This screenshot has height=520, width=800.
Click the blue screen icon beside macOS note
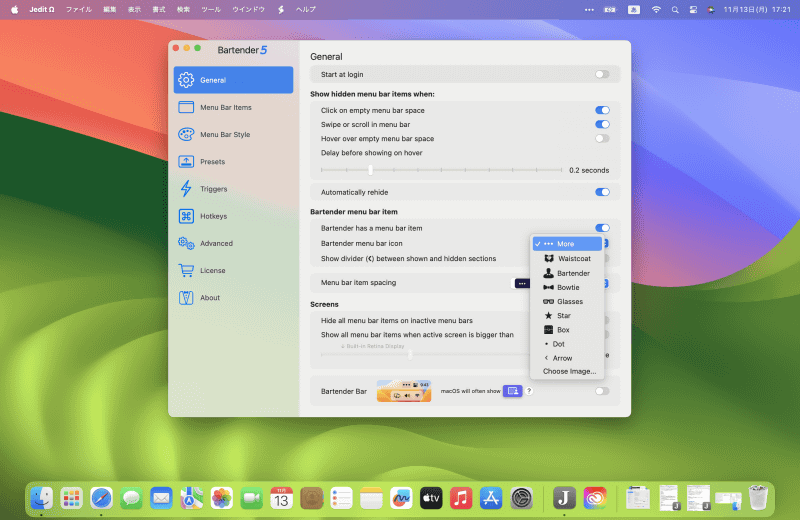(x=512, y=391)
